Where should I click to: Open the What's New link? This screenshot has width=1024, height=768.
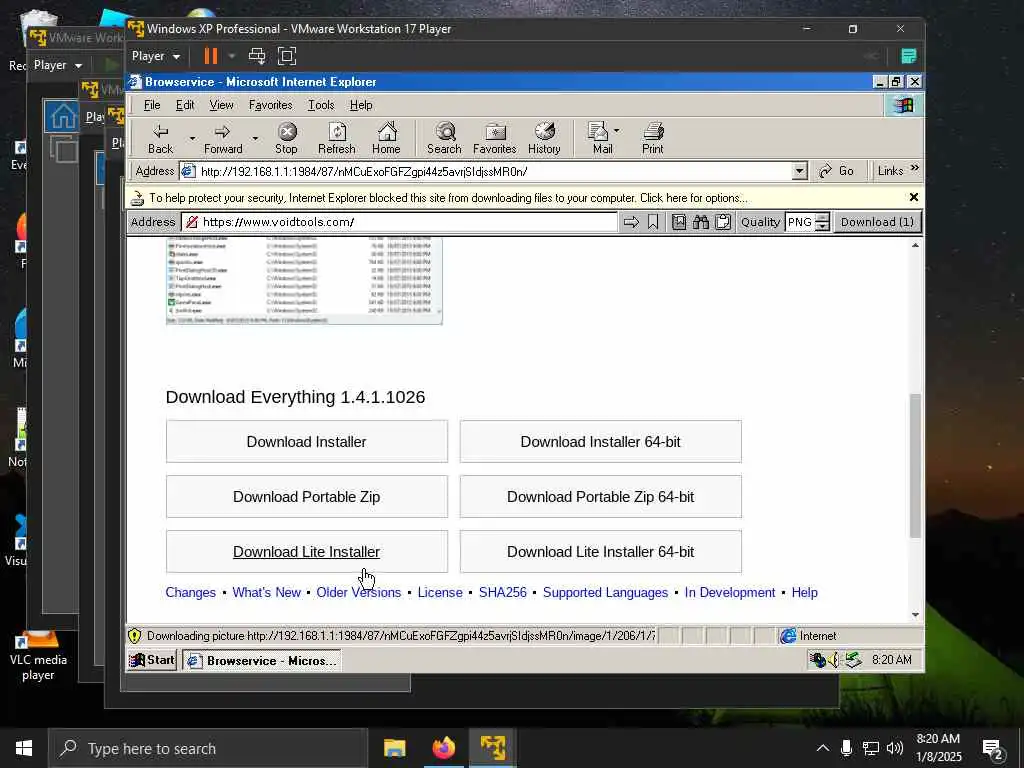point(266,592)
